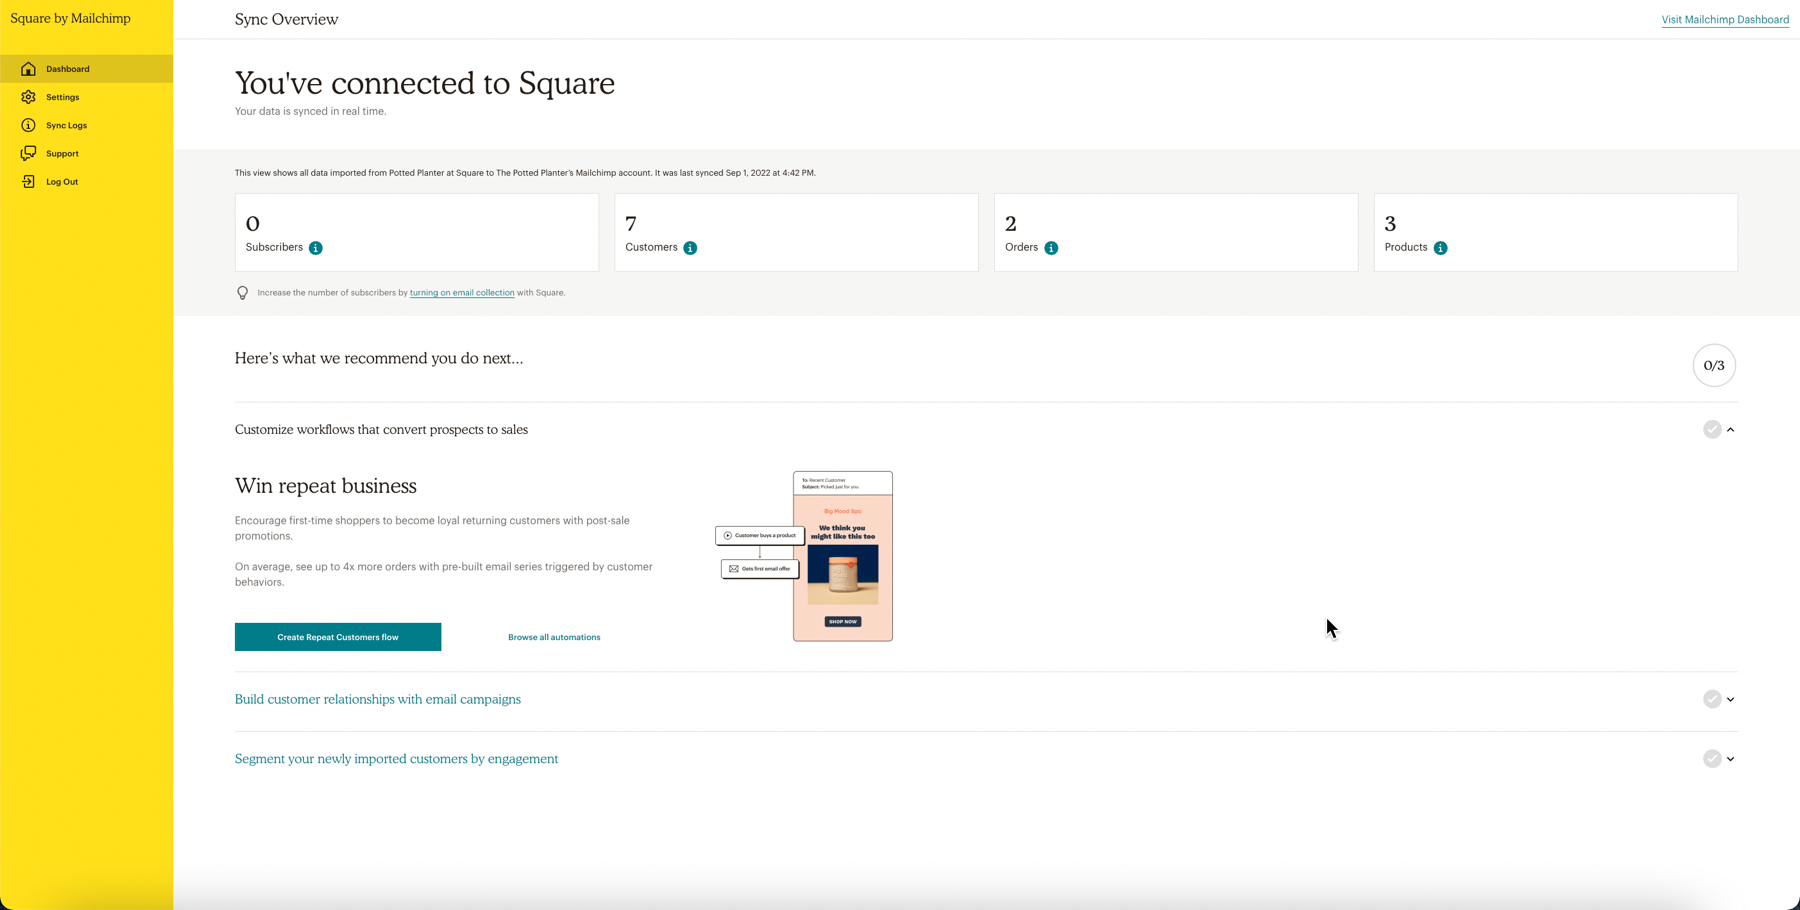The image size is (1800, 910).
Task: Click the Orders info icon
Action: click(x=1051, y=247)
